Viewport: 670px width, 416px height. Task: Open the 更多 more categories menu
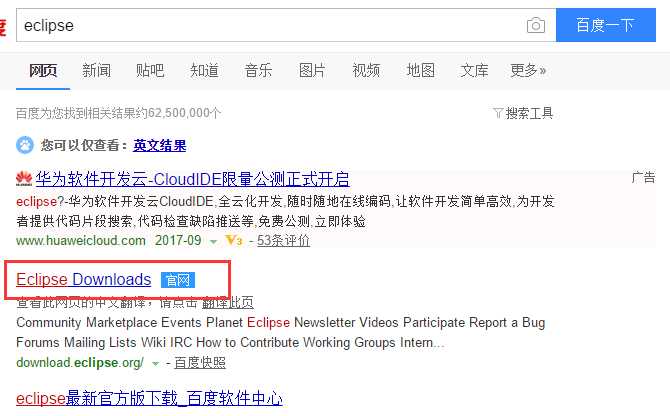pyautogui.click(x=528, y=70)
